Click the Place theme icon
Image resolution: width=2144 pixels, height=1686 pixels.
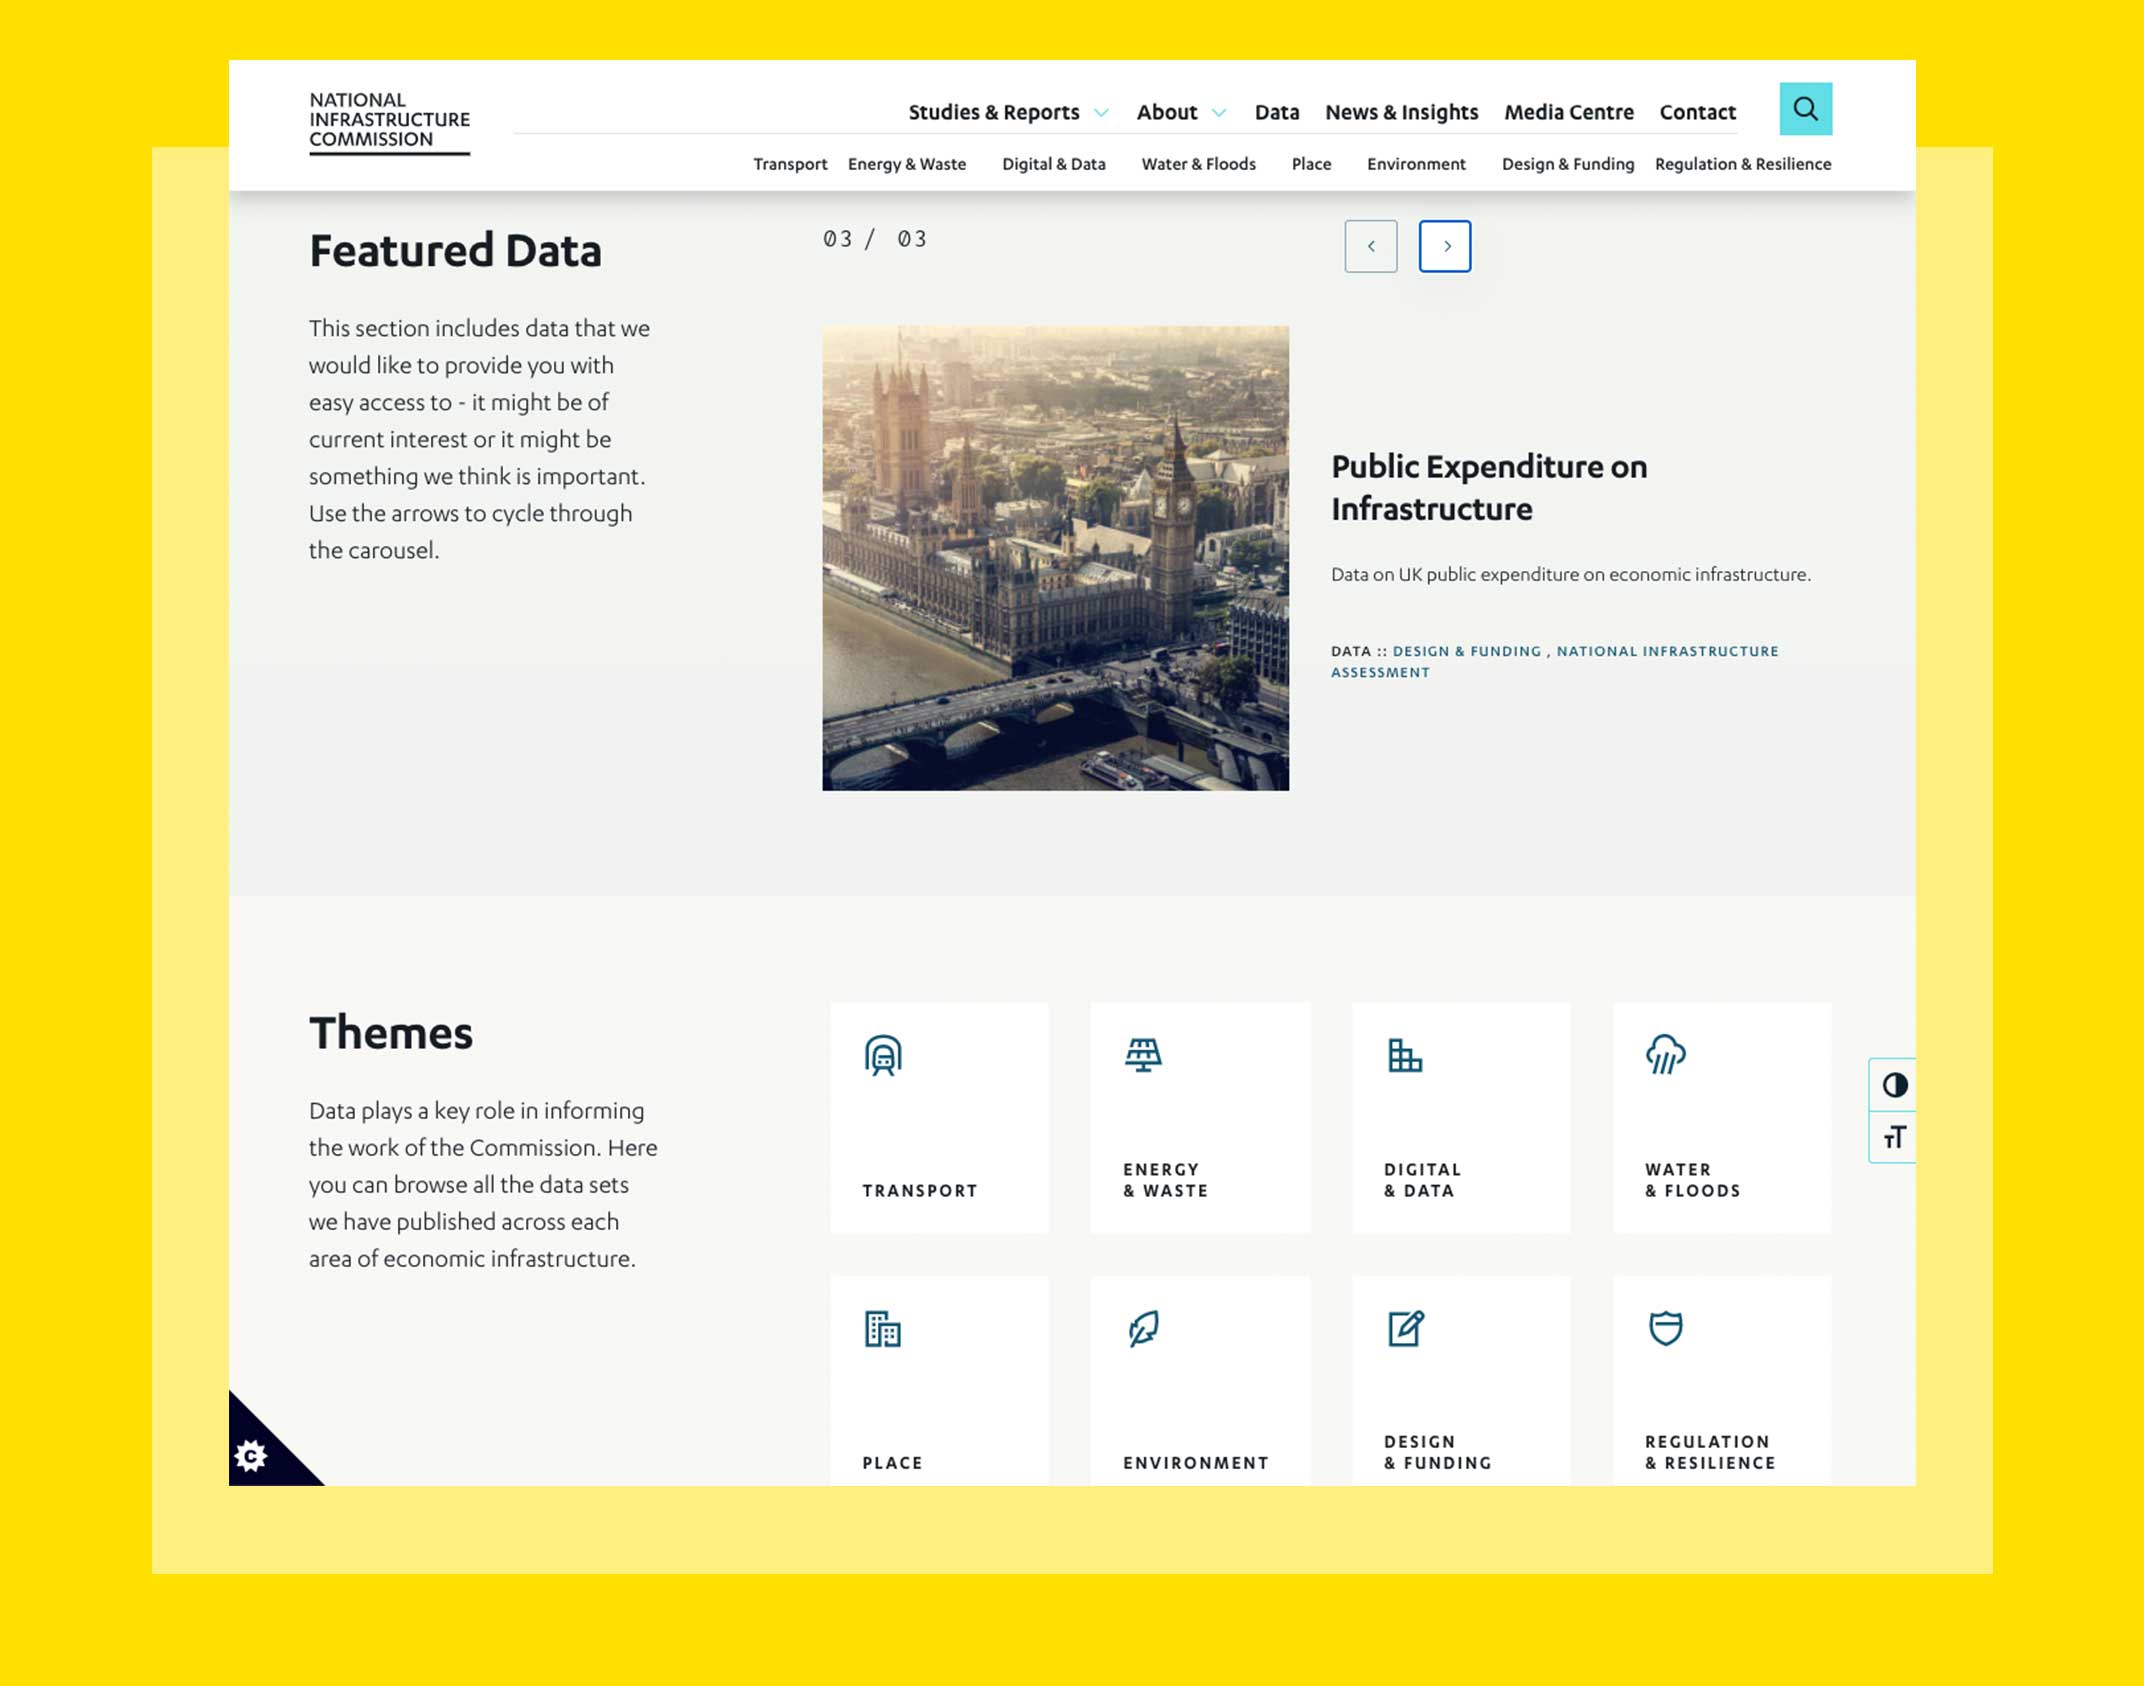(x=884, y=1329)
